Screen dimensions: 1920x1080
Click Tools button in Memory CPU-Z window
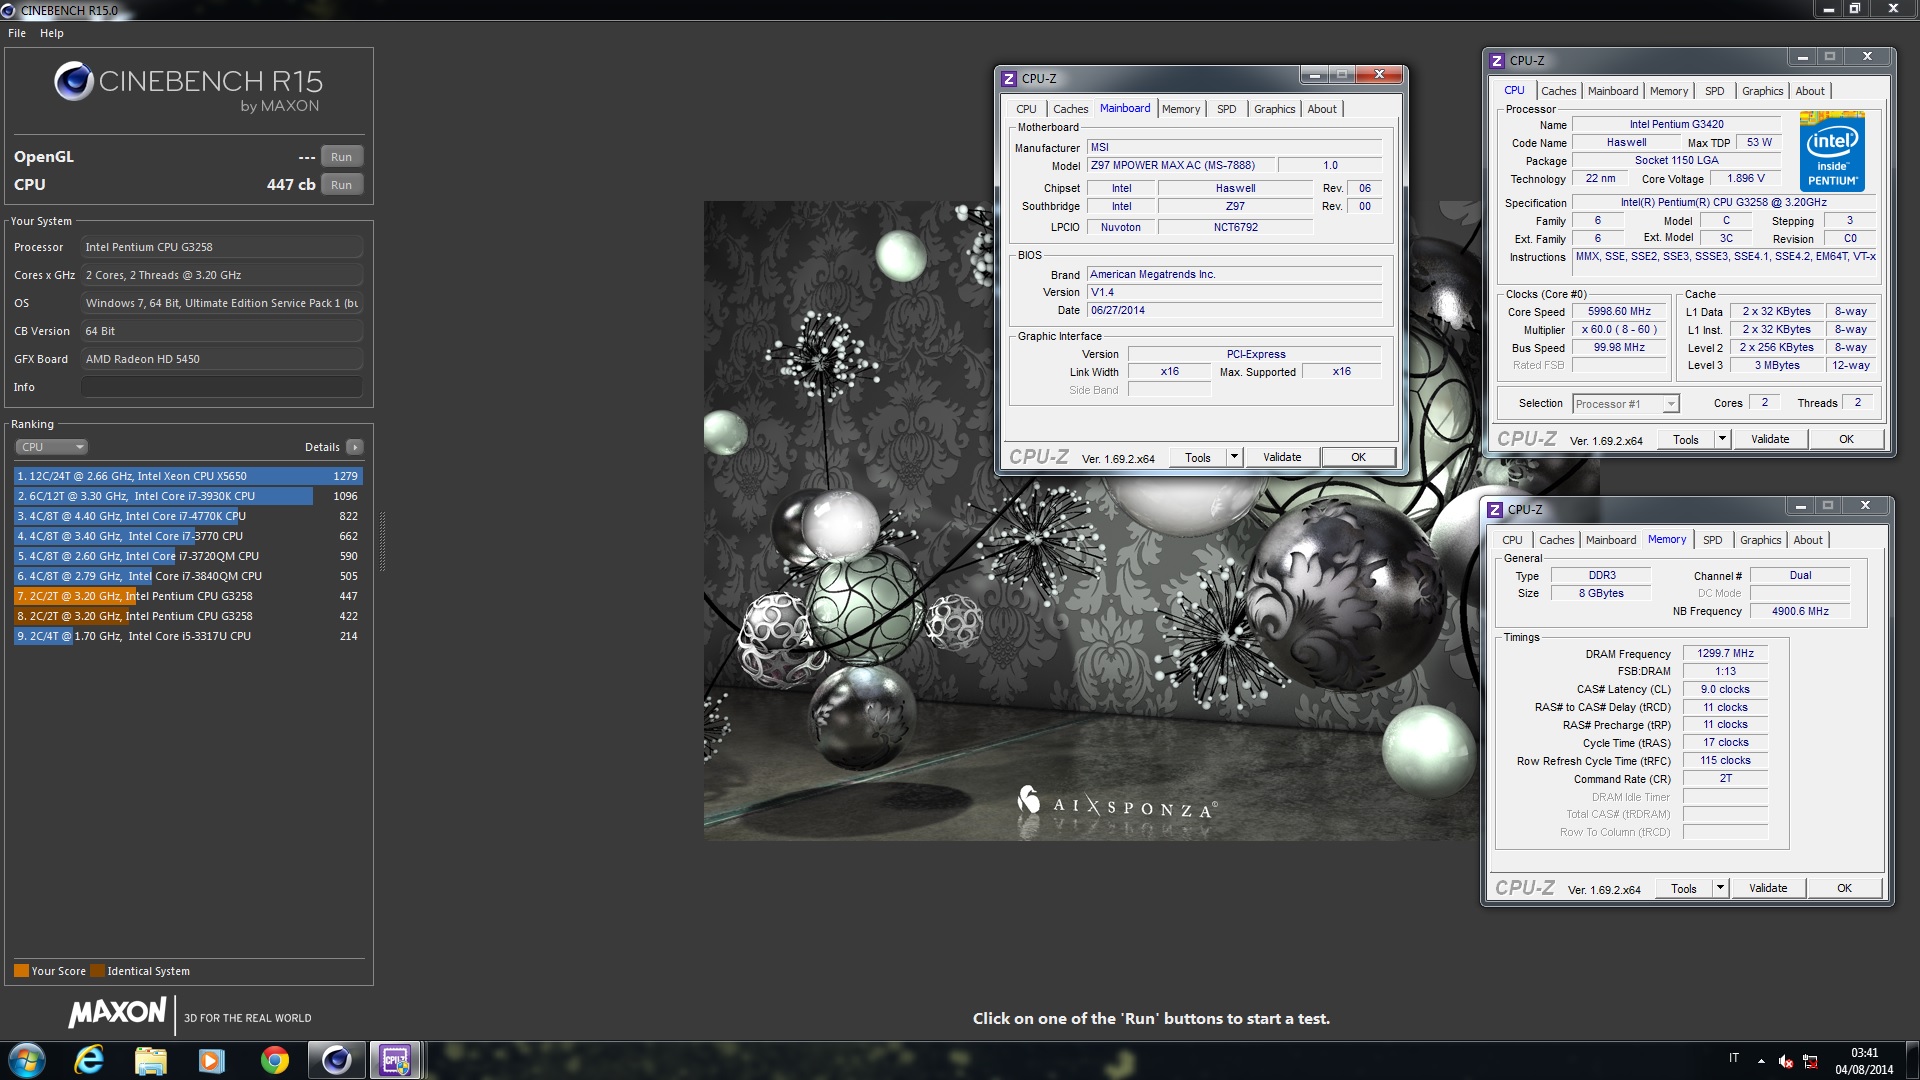click(1684, 888)
